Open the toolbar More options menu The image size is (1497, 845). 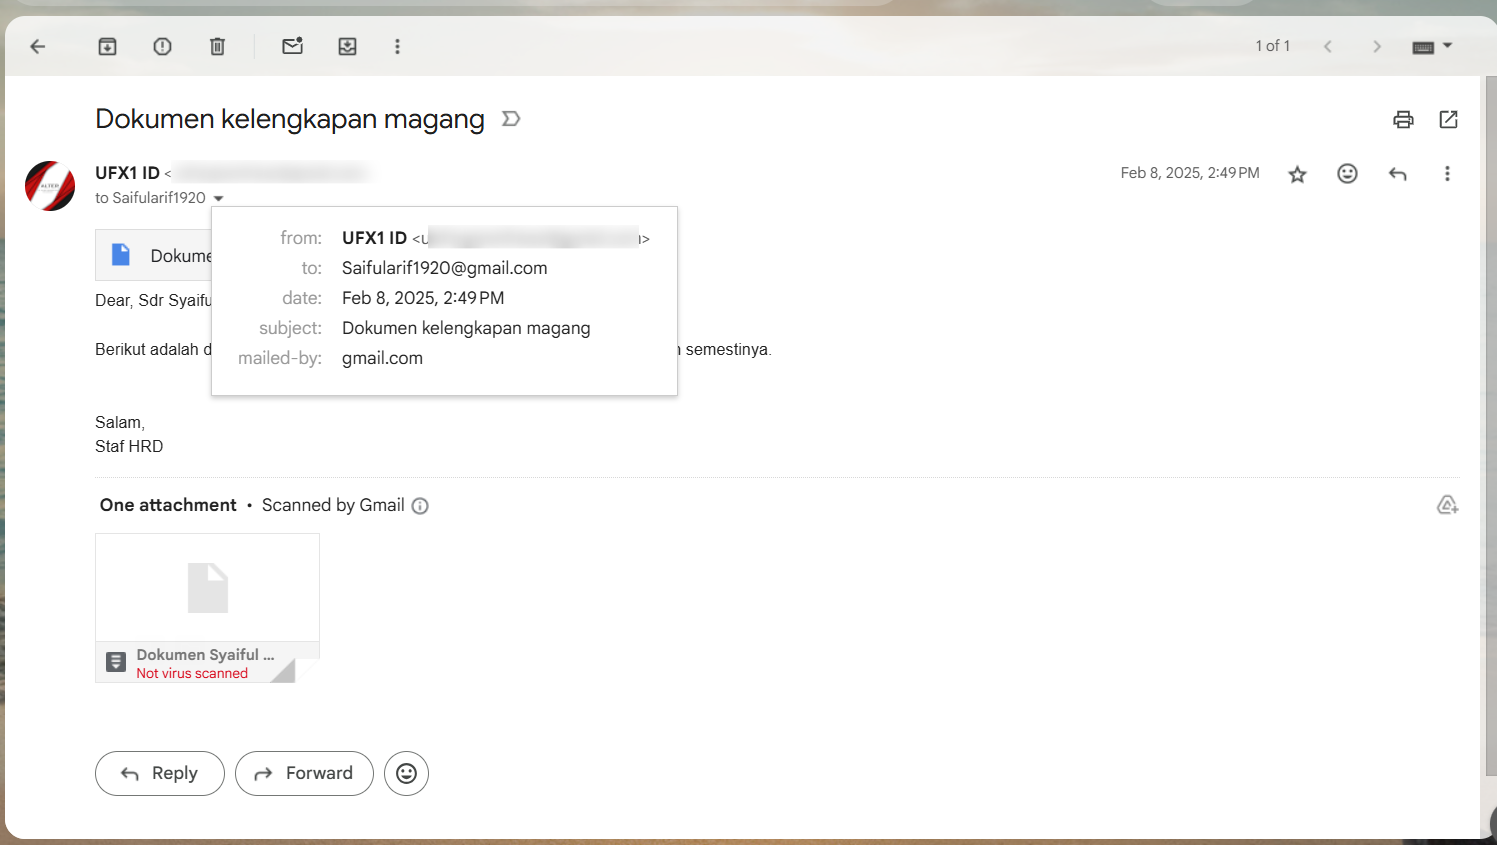[x=397, y=46]
